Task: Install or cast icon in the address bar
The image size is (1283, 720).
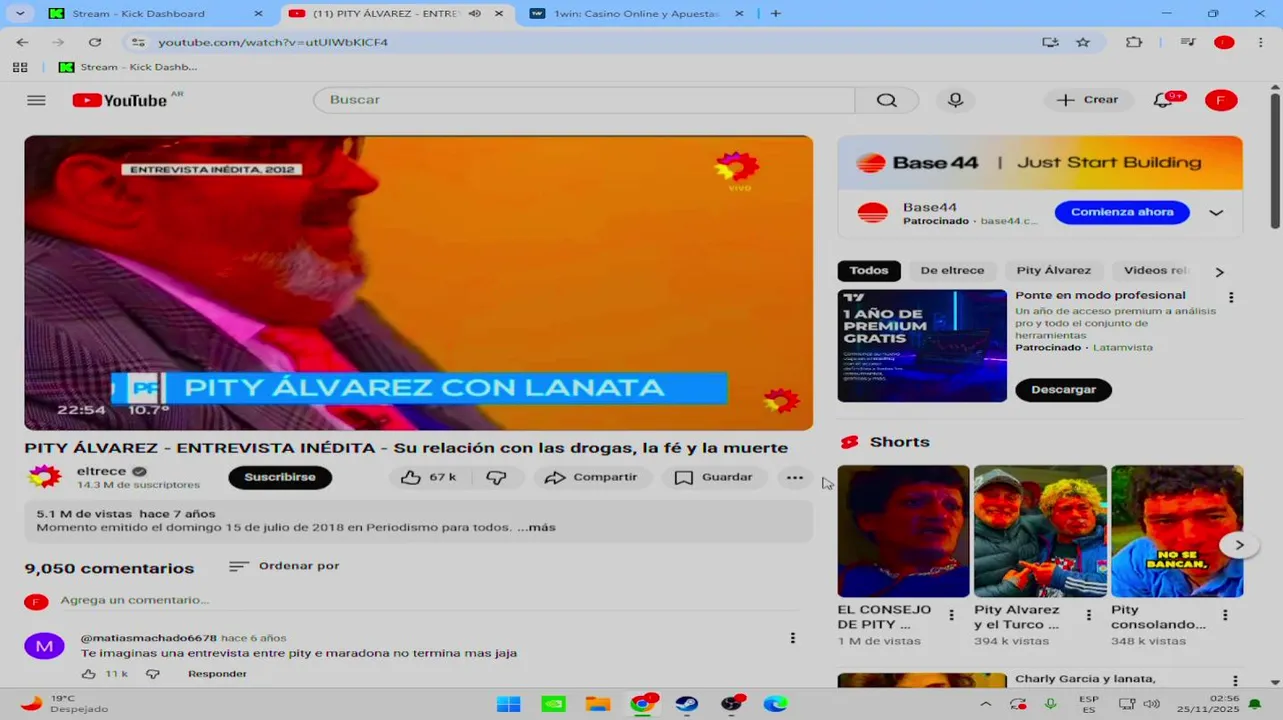Action: click(1050, 42)
